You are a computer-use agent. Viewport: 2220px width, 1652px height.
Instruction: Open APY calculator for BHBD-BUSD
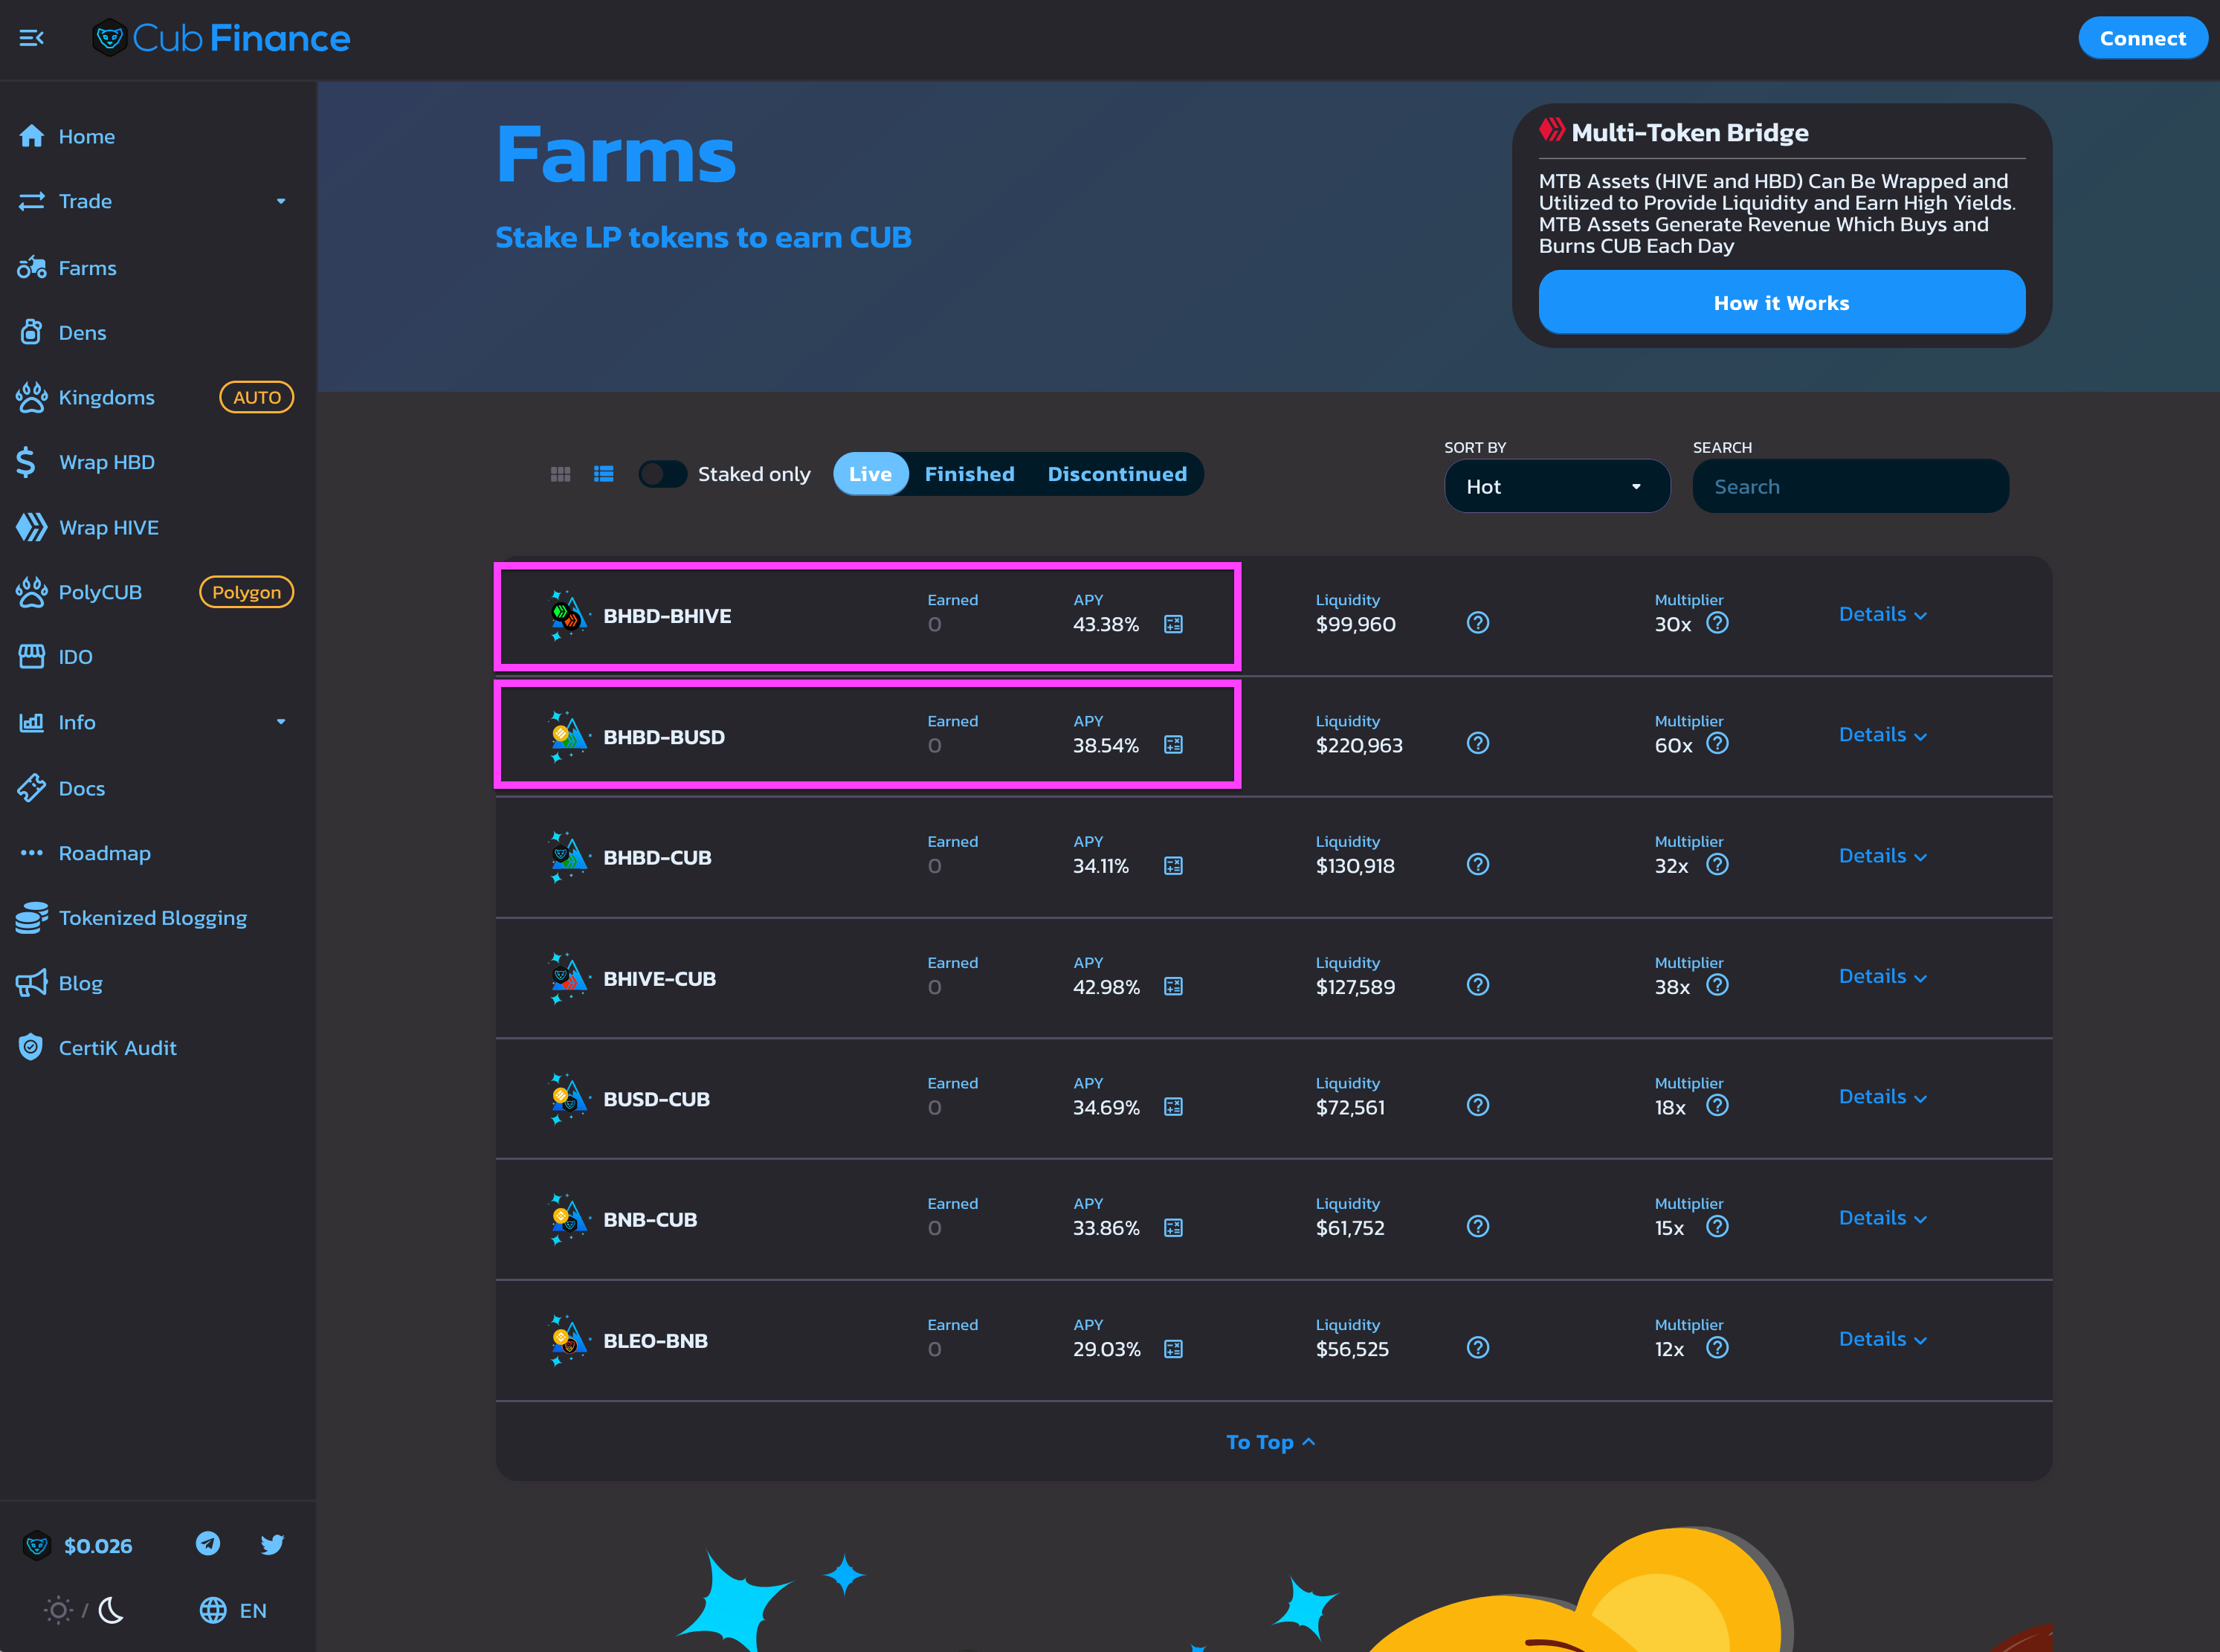[x=1173, y=745]
